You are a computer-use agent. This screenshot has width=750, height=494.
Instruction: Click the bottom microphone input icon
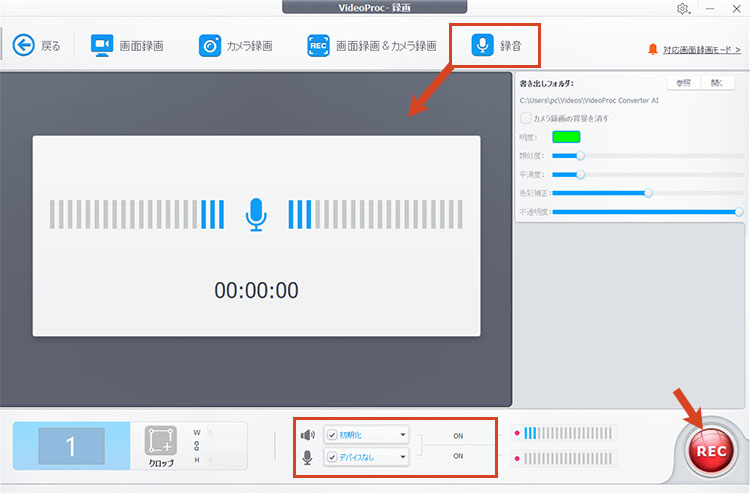click(x=307, y=458)
